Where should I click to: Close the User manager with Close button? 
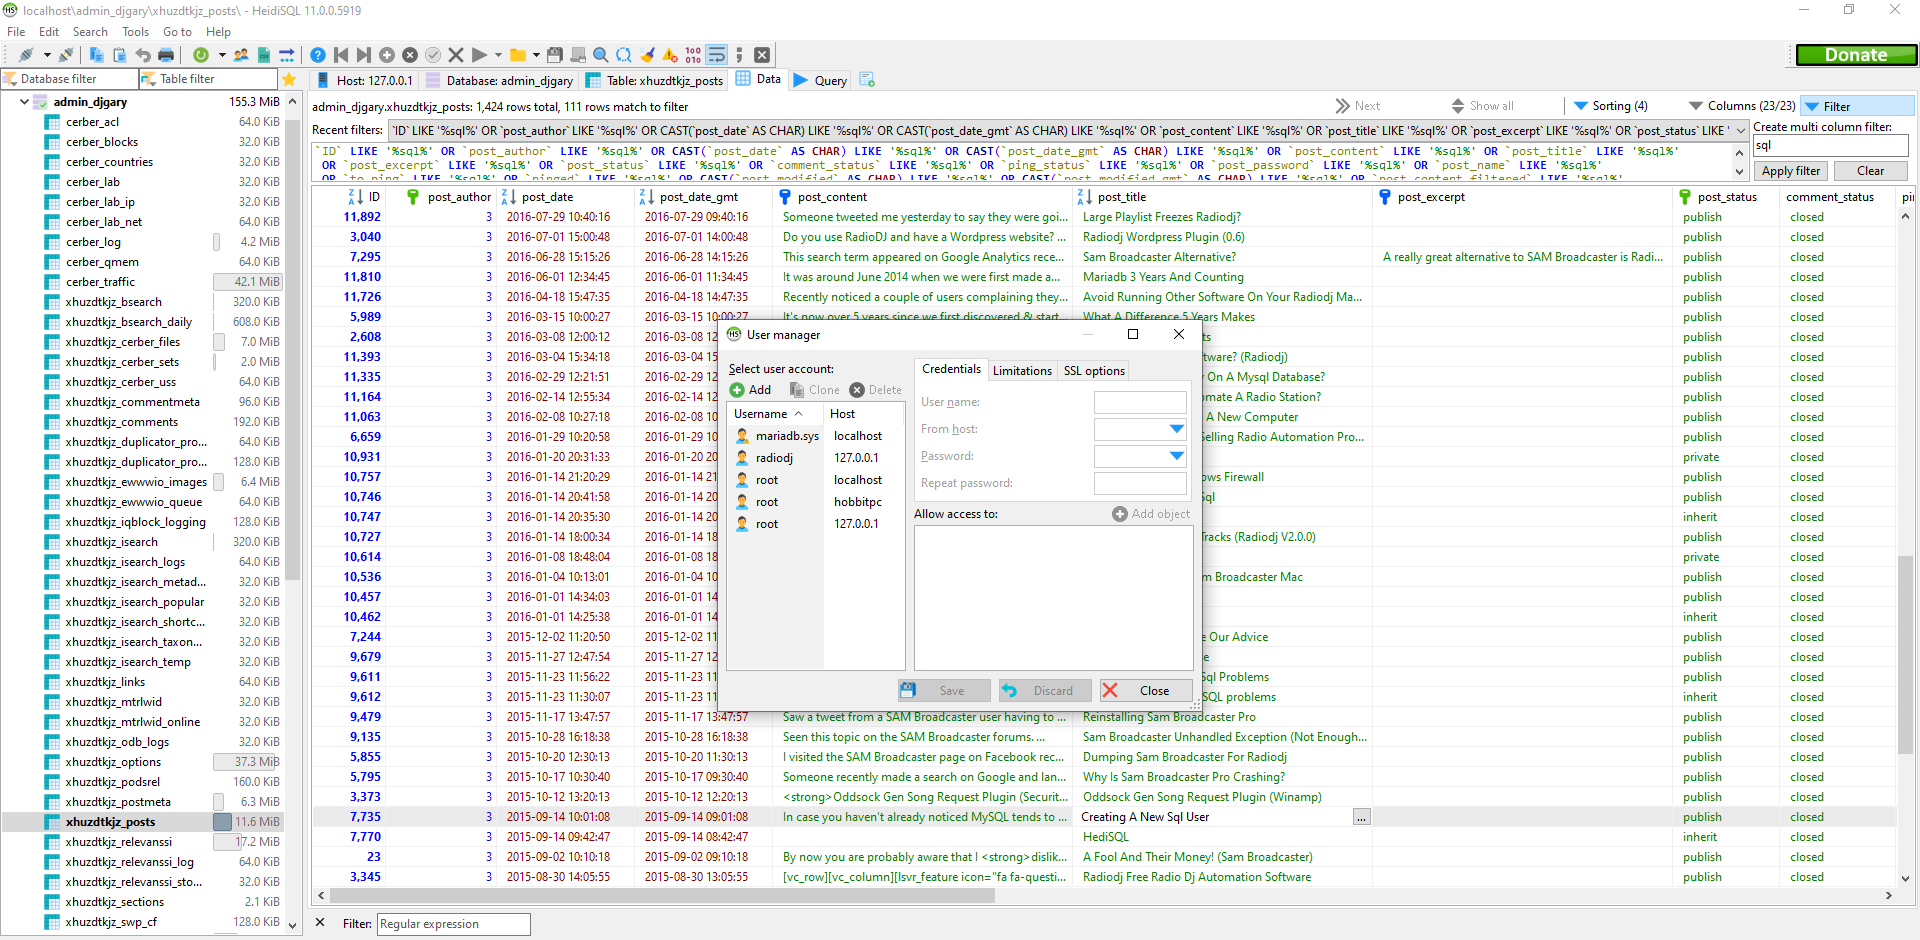tap(1145, 690)
